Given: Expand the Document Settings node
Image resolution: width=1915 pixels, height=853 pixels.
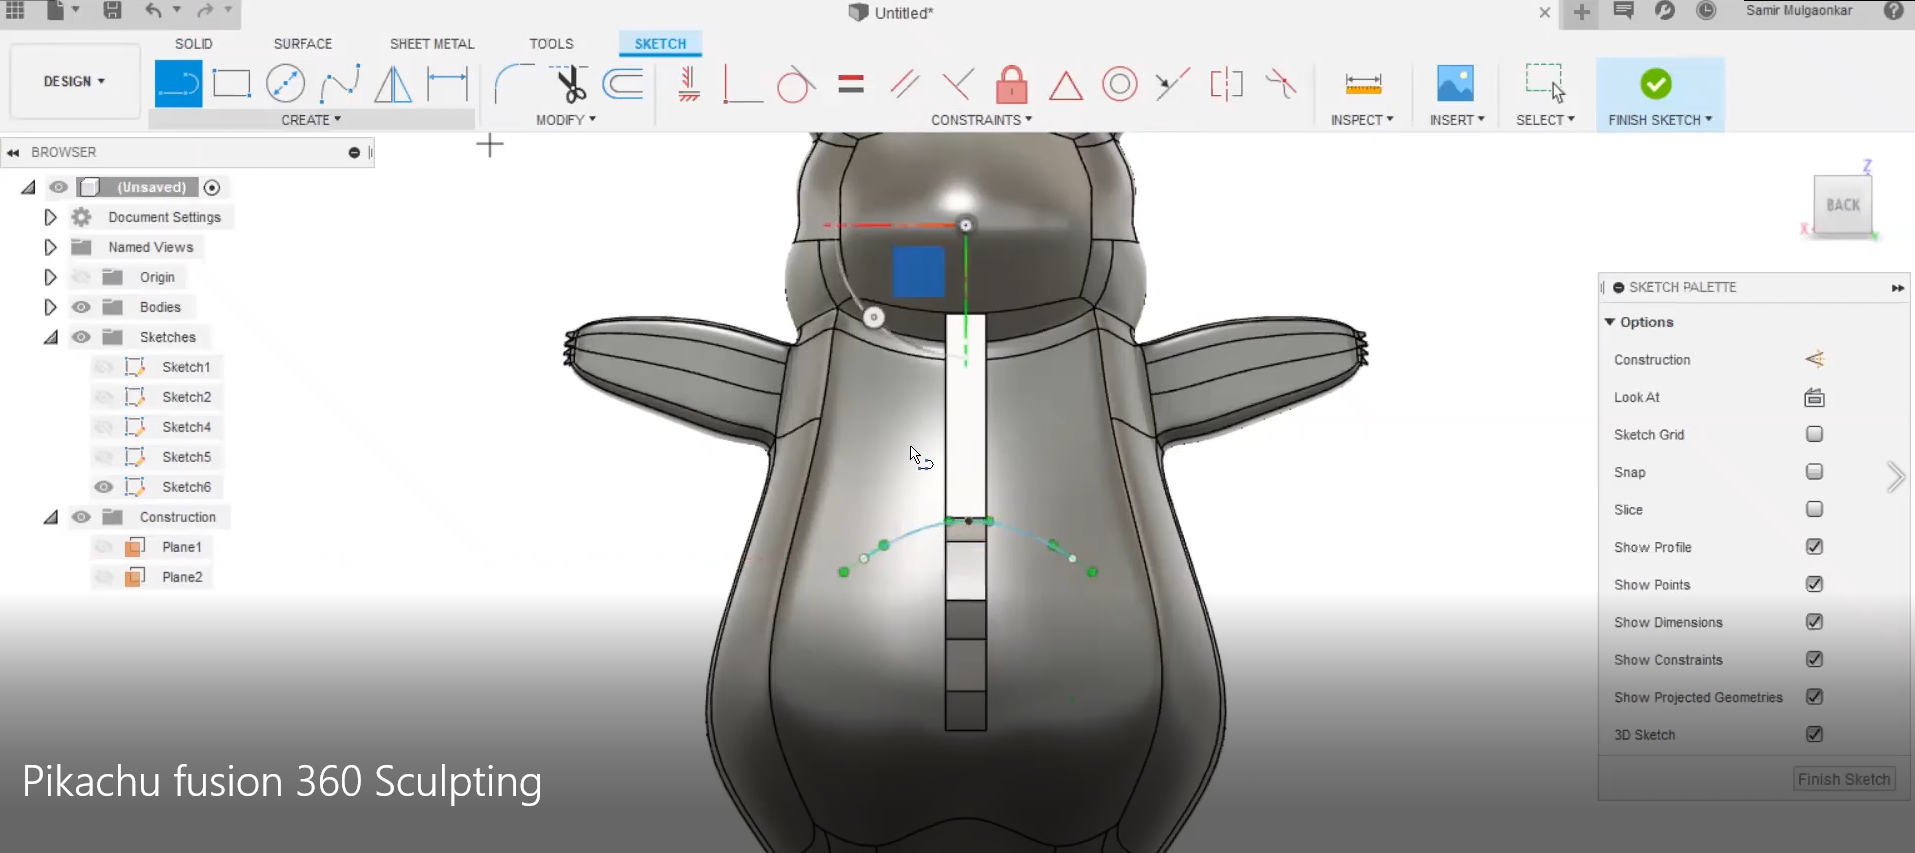Looking at the screenshot, I should tap(50, 217).
